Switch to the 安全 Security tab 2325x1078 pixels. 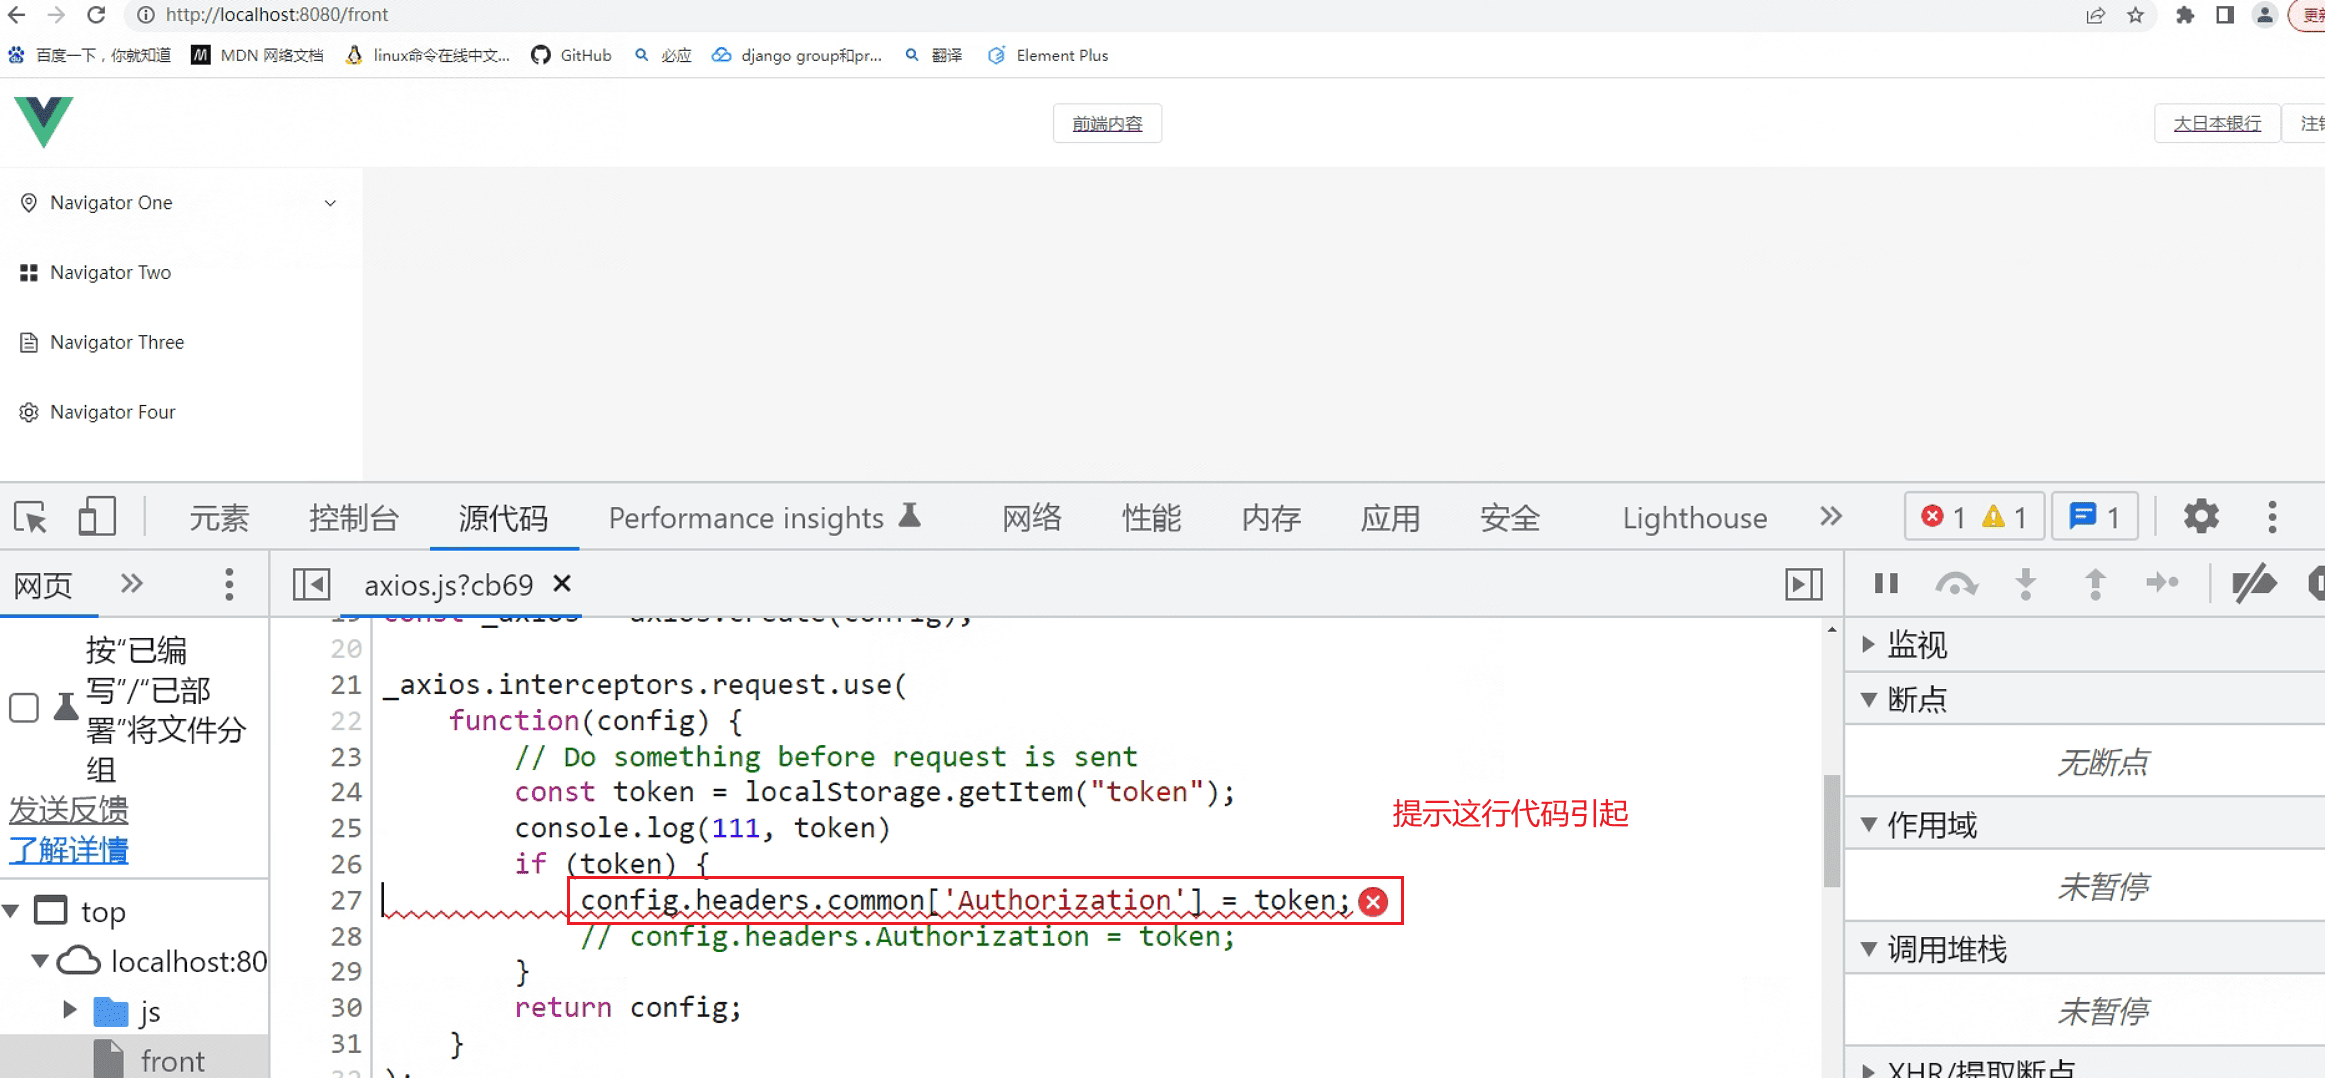(x=1509, y=518)
